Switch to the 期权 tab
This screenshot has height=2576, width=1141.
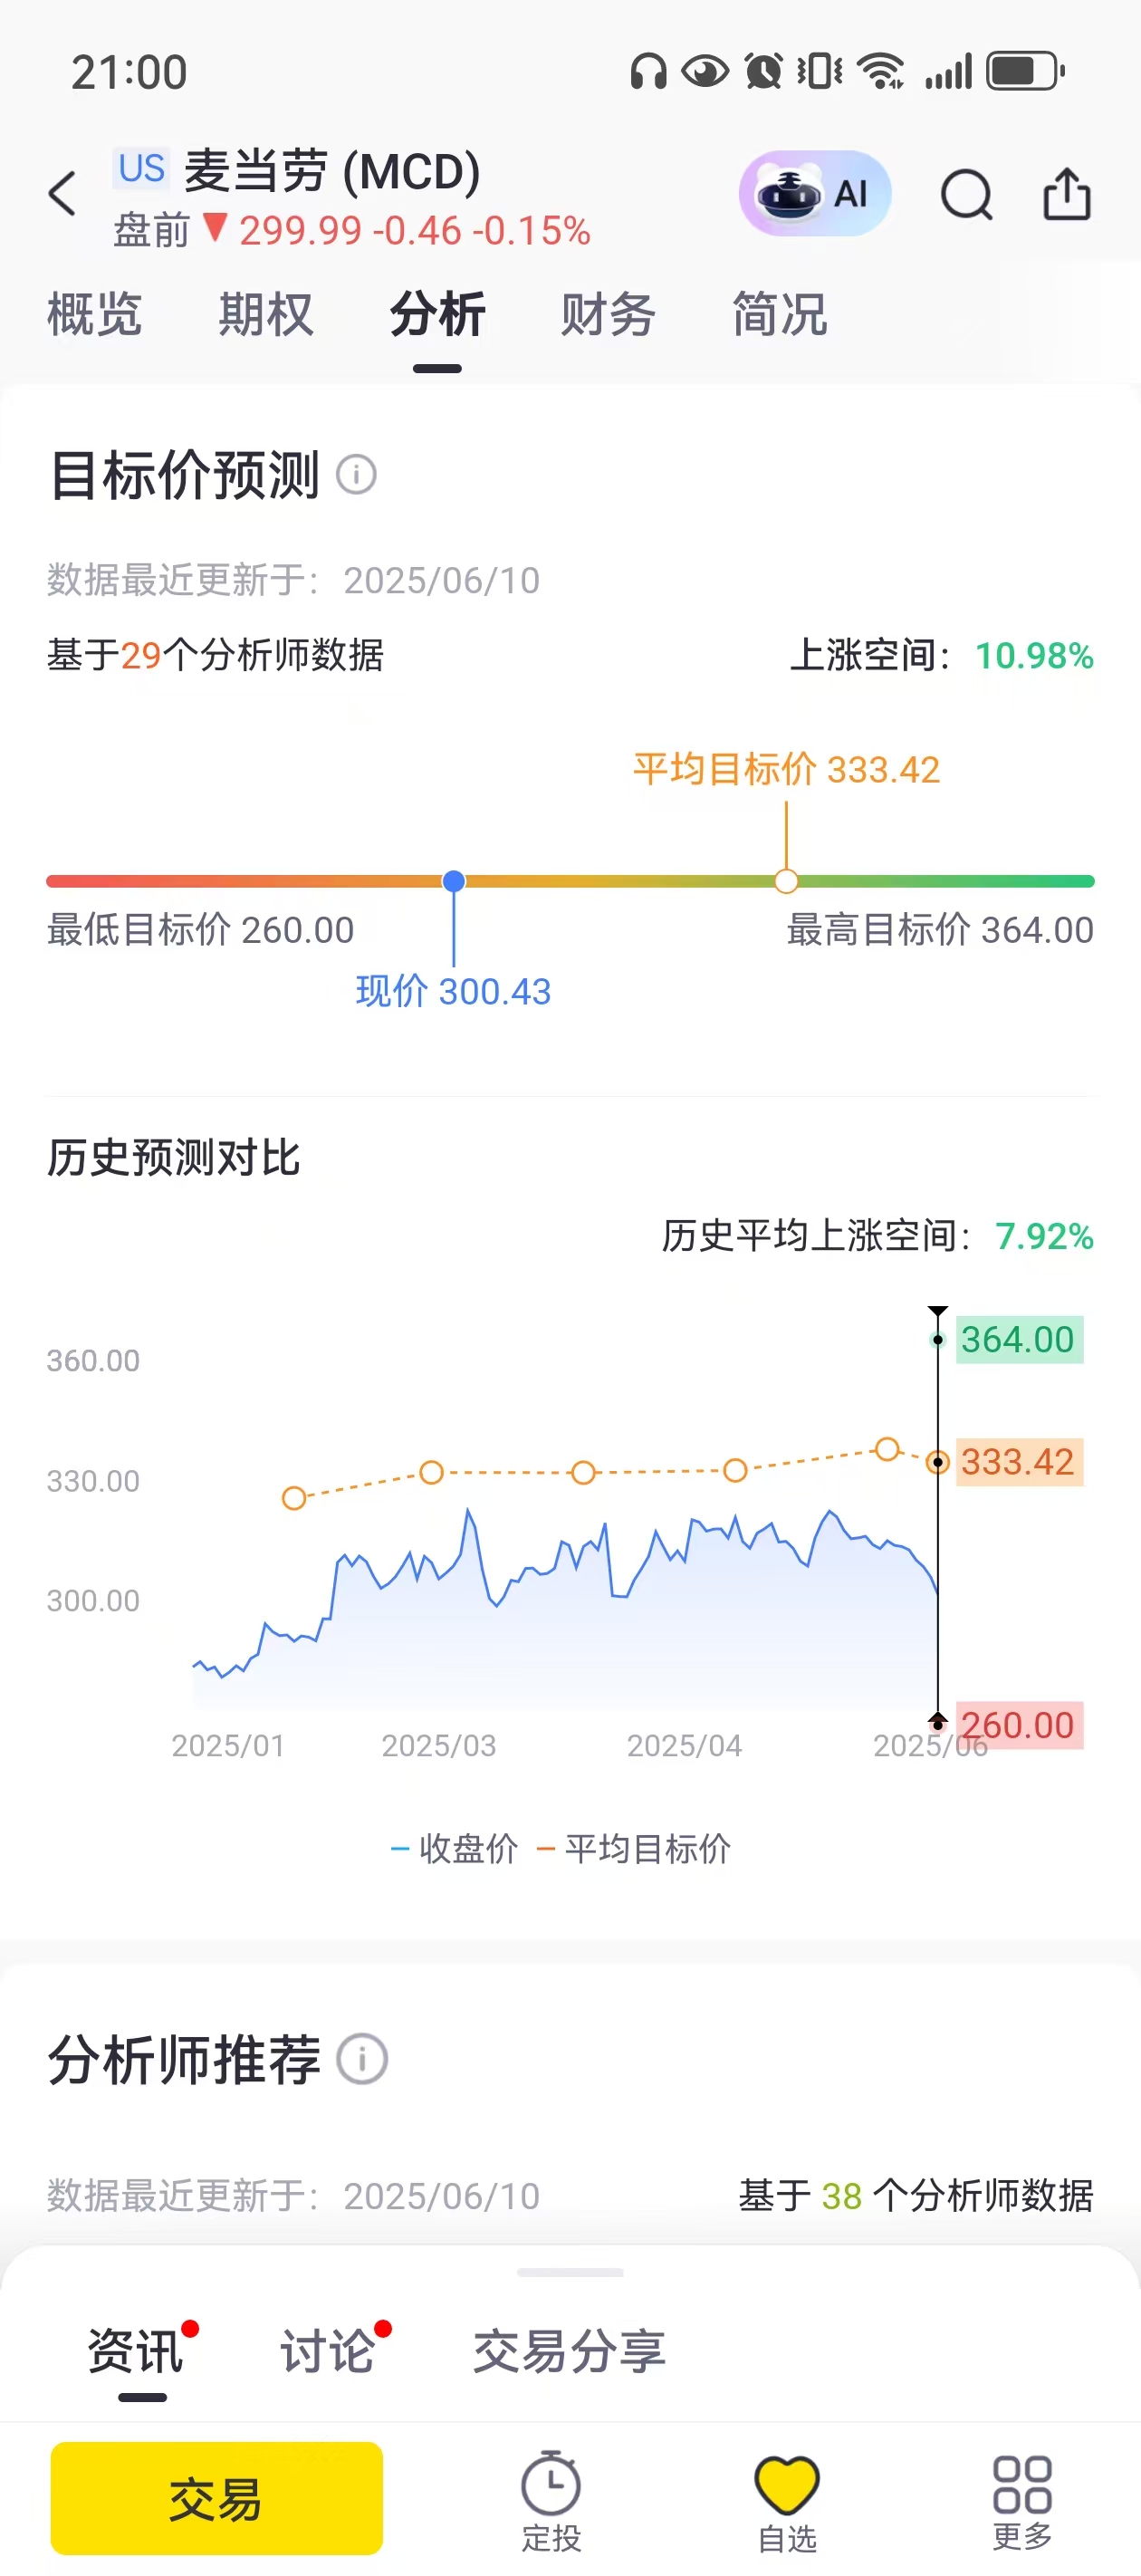[266, 315]
